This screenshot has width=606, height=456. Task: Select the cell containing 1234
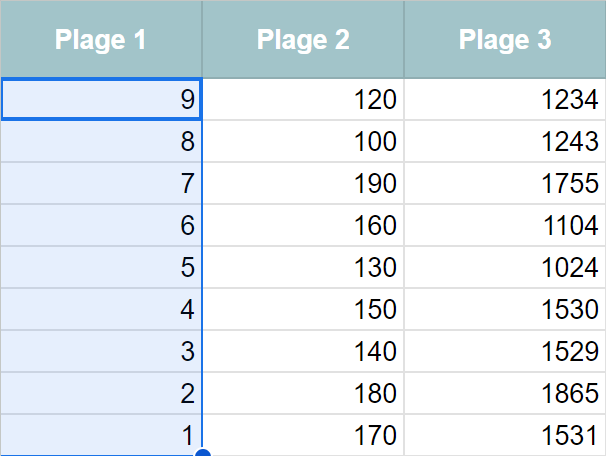[x=505, y=99]
